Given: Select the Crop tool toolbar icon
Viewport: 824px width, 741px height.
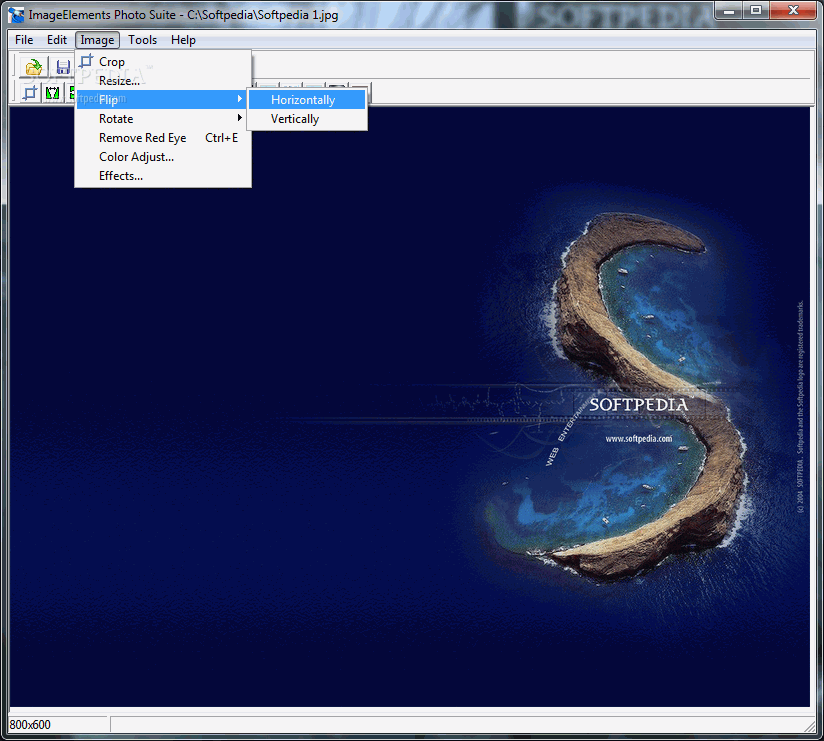Looking at the screenshot, I should [x=30, y=93].
